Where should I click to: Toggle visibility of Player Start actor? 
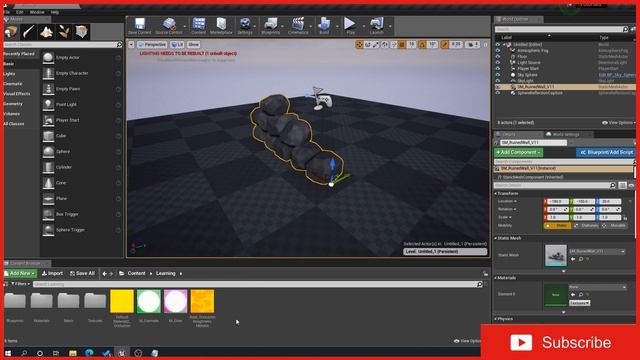(498, 69)
